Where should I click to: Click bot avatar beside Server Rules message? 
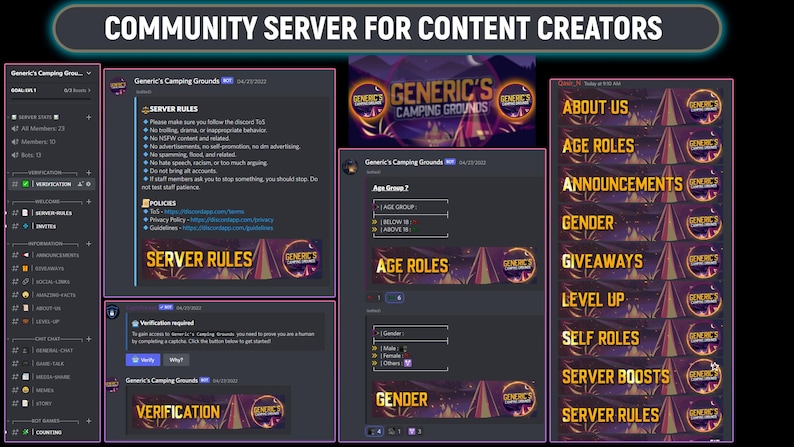coord(118,86)
